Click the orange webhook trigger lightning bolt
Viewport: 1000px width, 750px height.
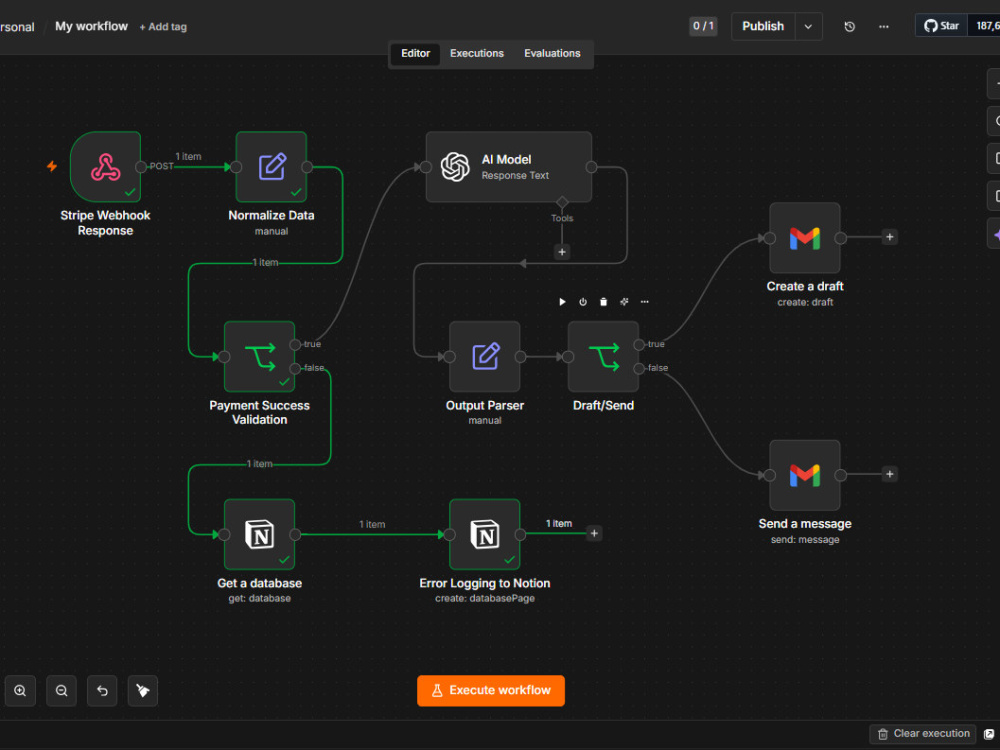click(52, 166)
